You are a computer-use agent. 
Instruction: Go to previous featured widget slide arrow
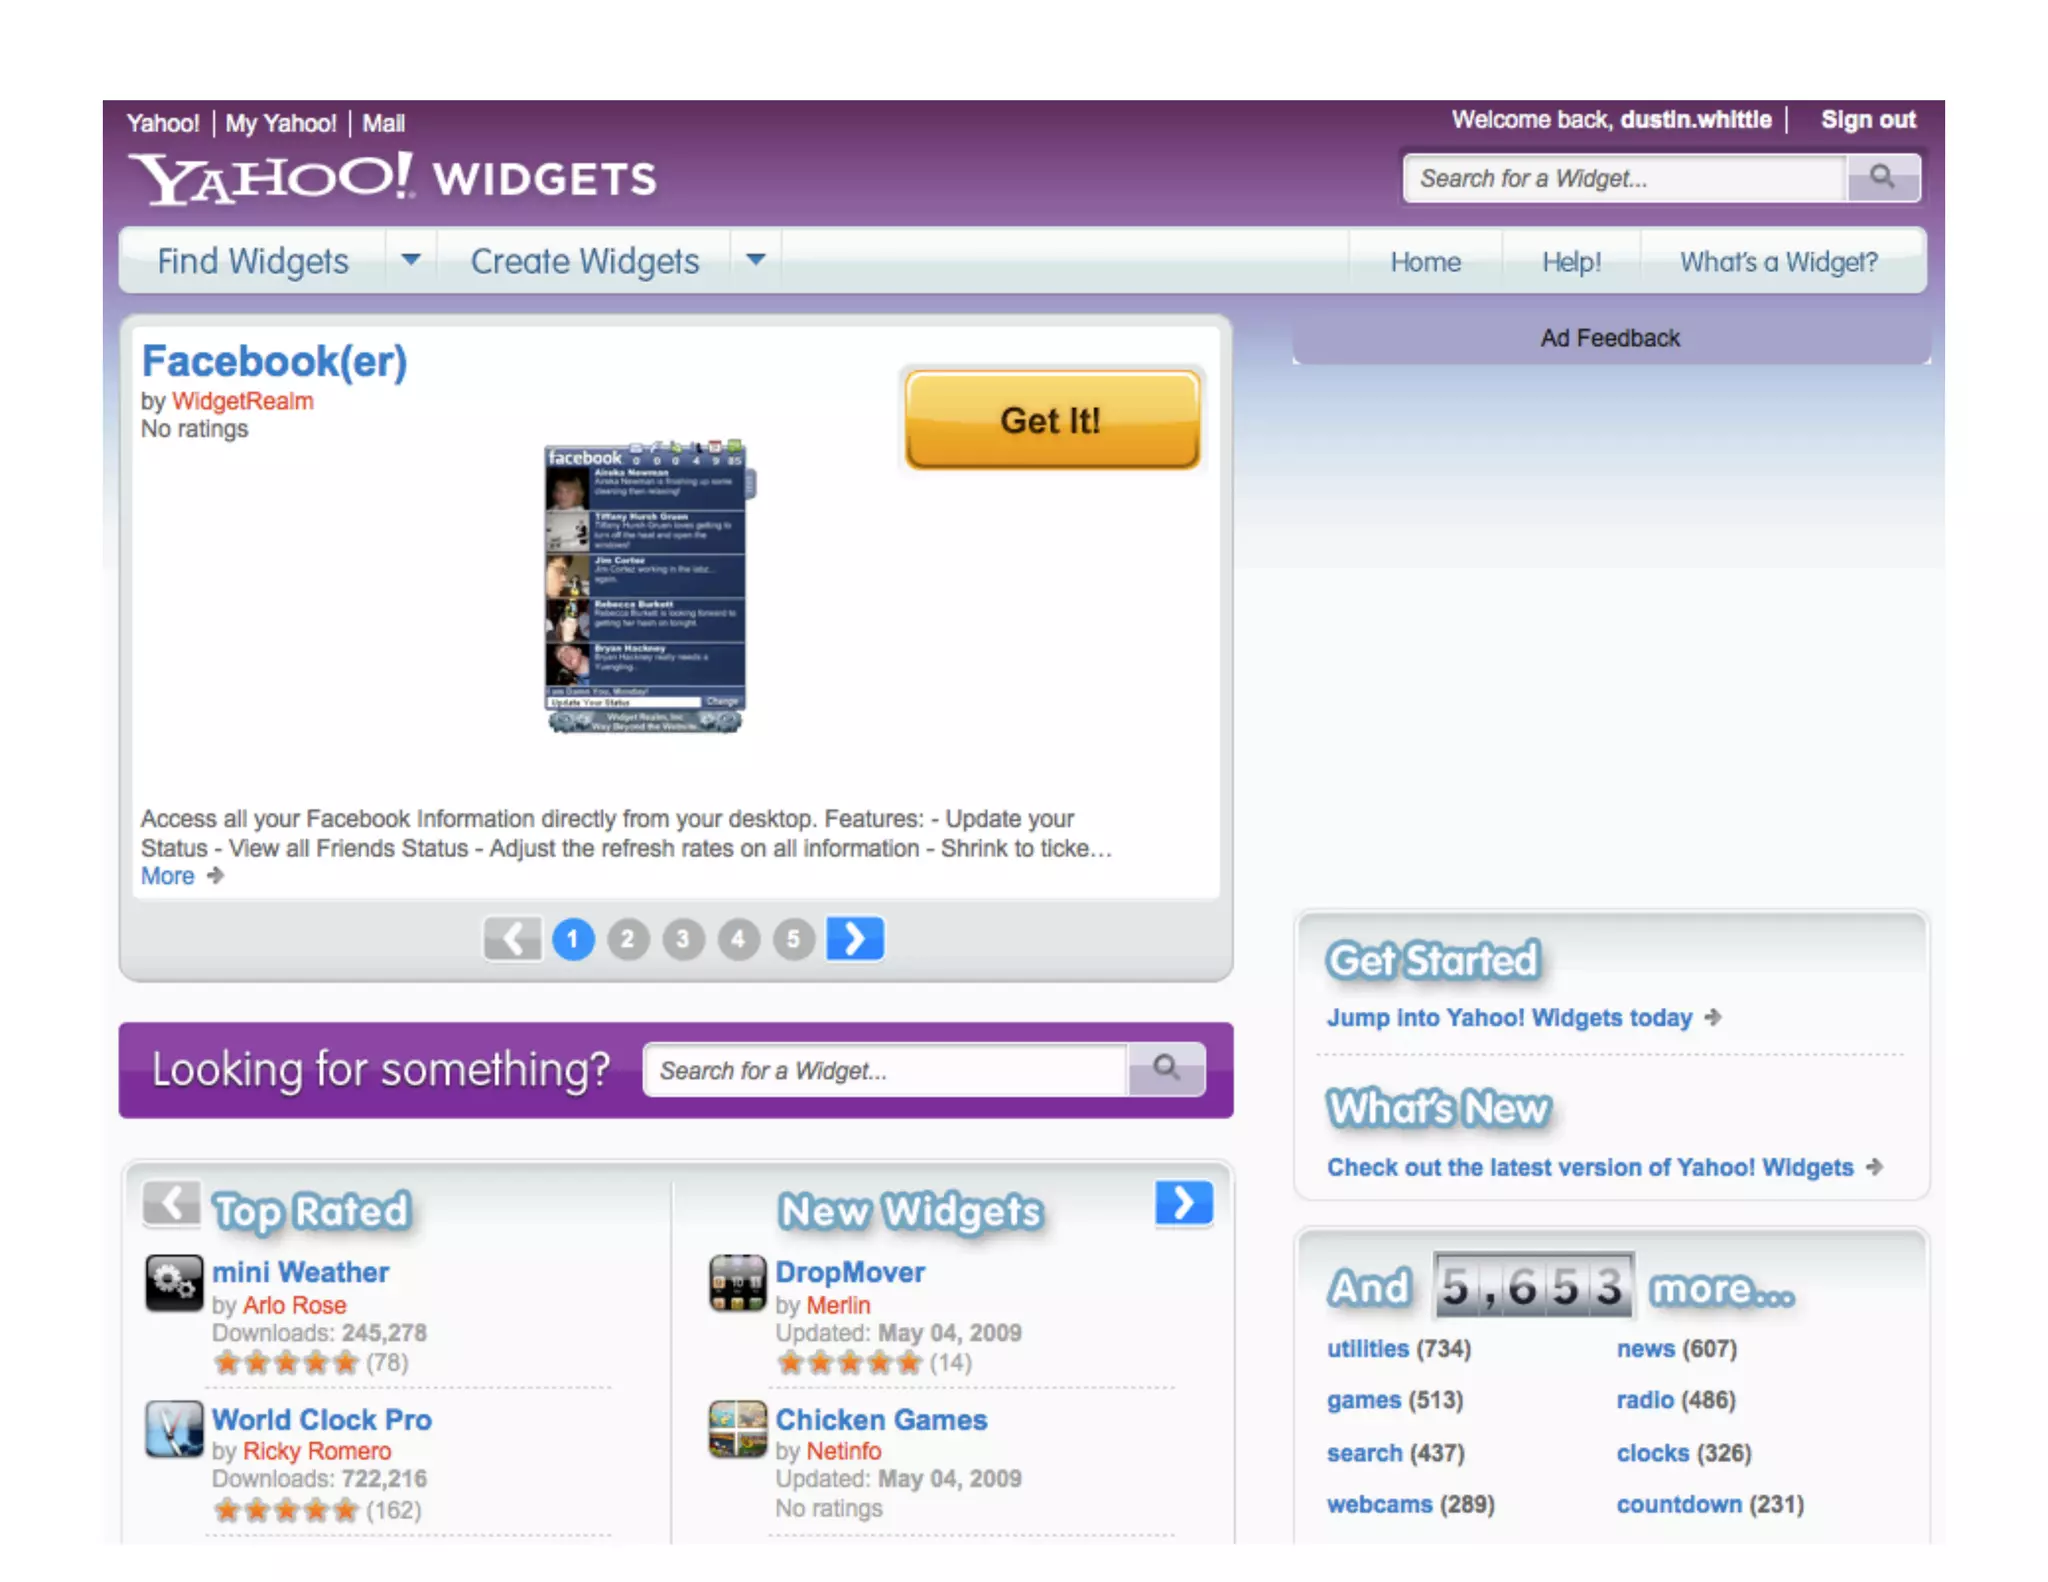point(513,938)
